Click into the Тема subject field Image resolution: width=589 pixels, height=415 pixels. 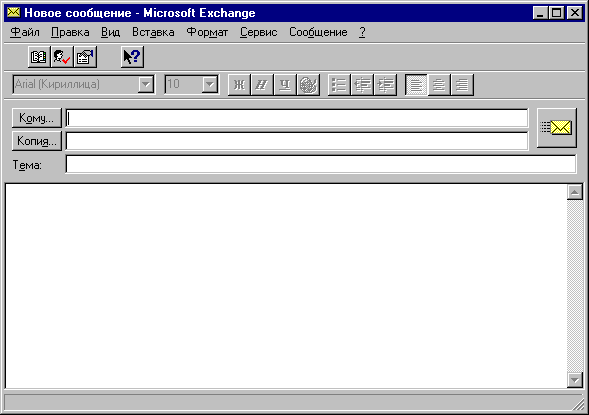point(321,164)
